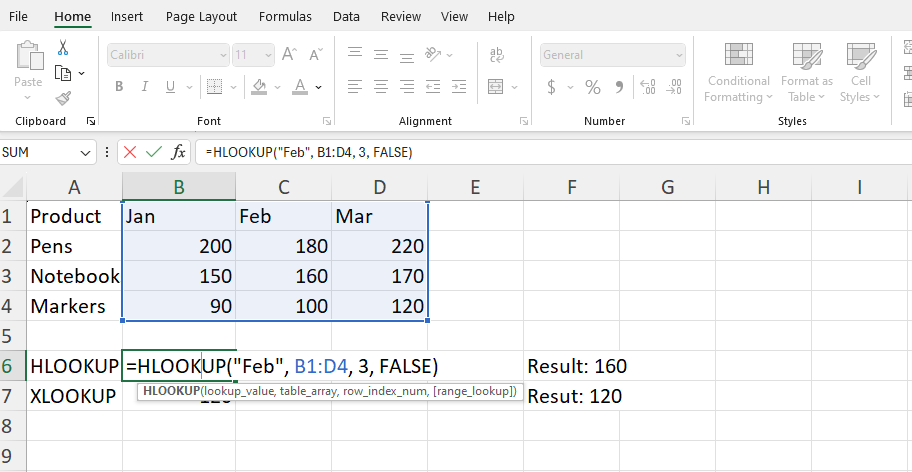Switch to the Formulas tab

pyautogui.click(x=285, y=17)
